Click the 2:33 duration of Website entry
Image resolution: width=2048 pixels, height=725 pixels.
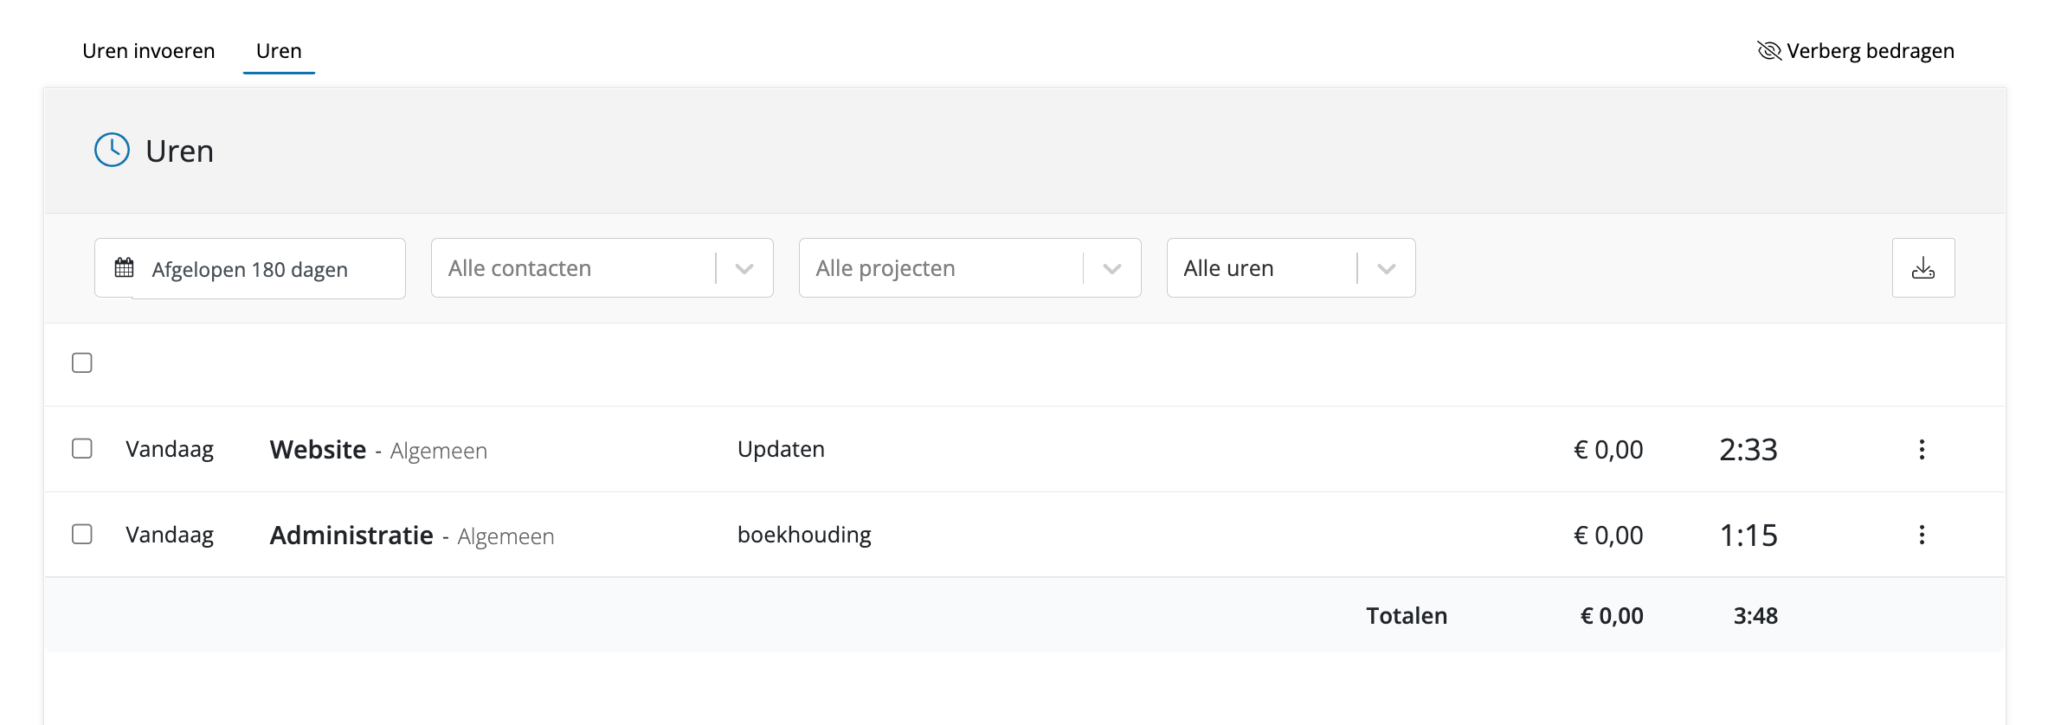pos(1748,450)
